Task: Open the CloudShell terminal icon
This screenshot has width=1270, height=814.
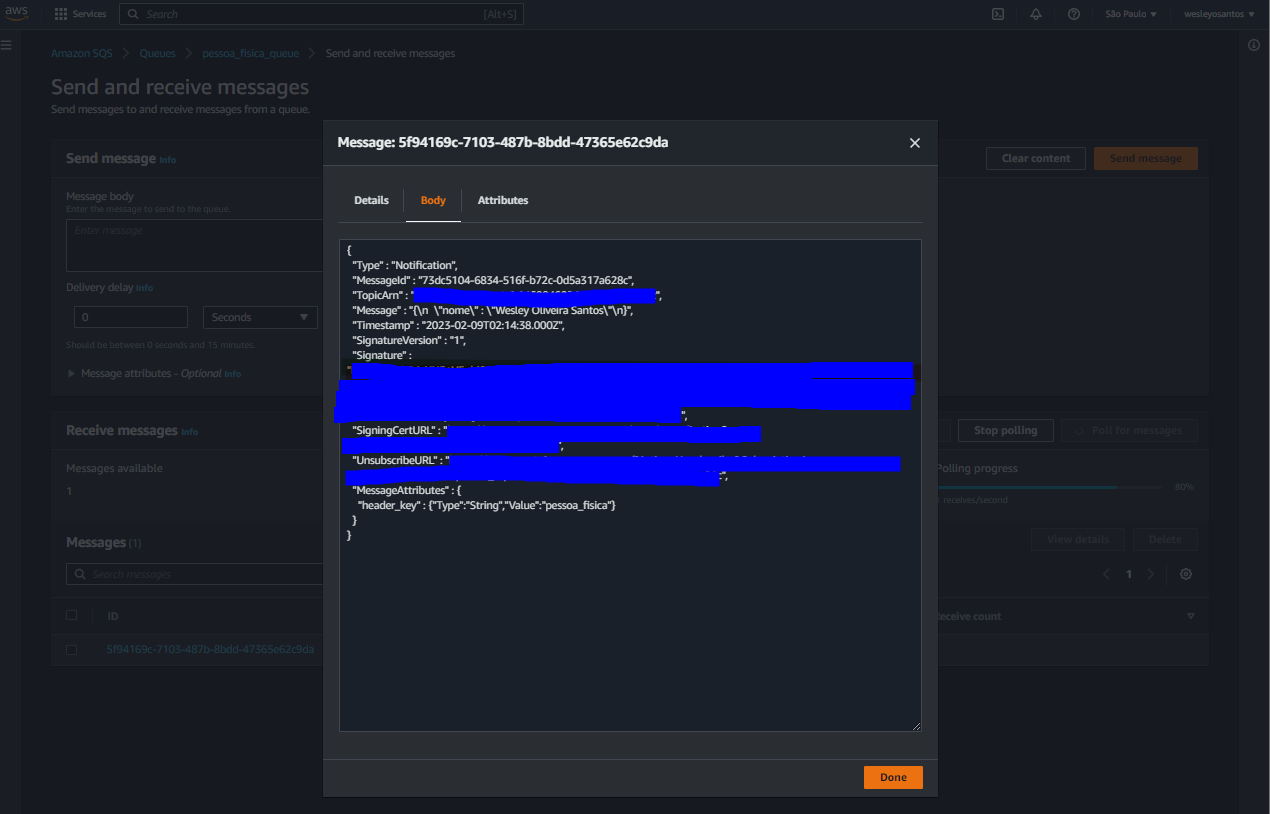Action: (x=997, y=14)
